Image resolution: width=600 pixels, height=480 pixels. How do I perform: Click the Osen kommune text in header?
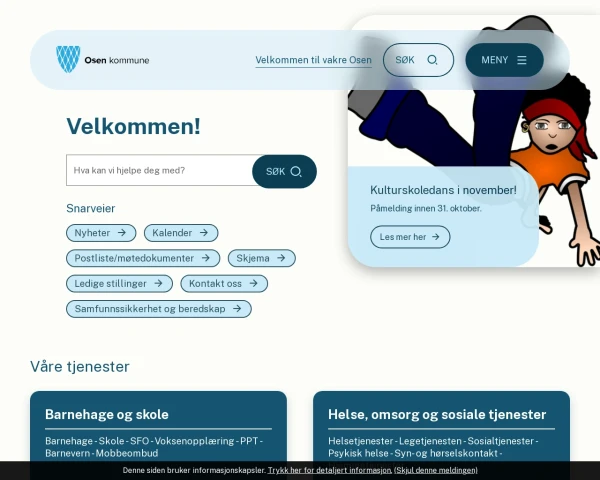pos(117,60)
